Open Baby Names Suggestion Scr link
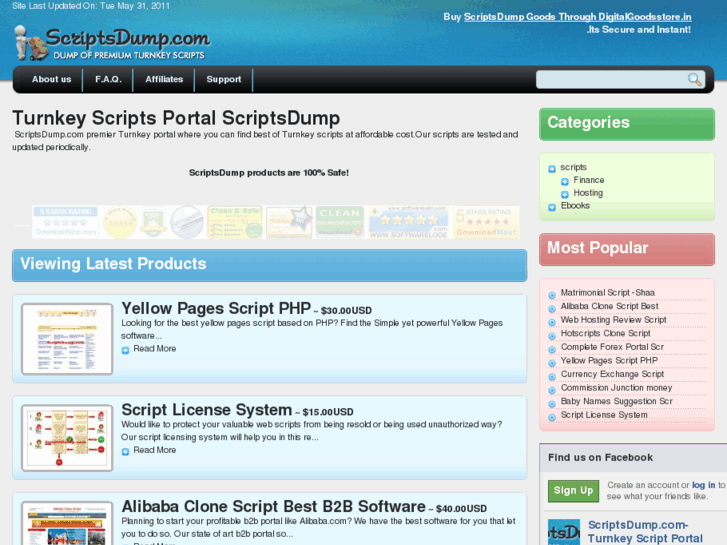 [x=617, y=401]
